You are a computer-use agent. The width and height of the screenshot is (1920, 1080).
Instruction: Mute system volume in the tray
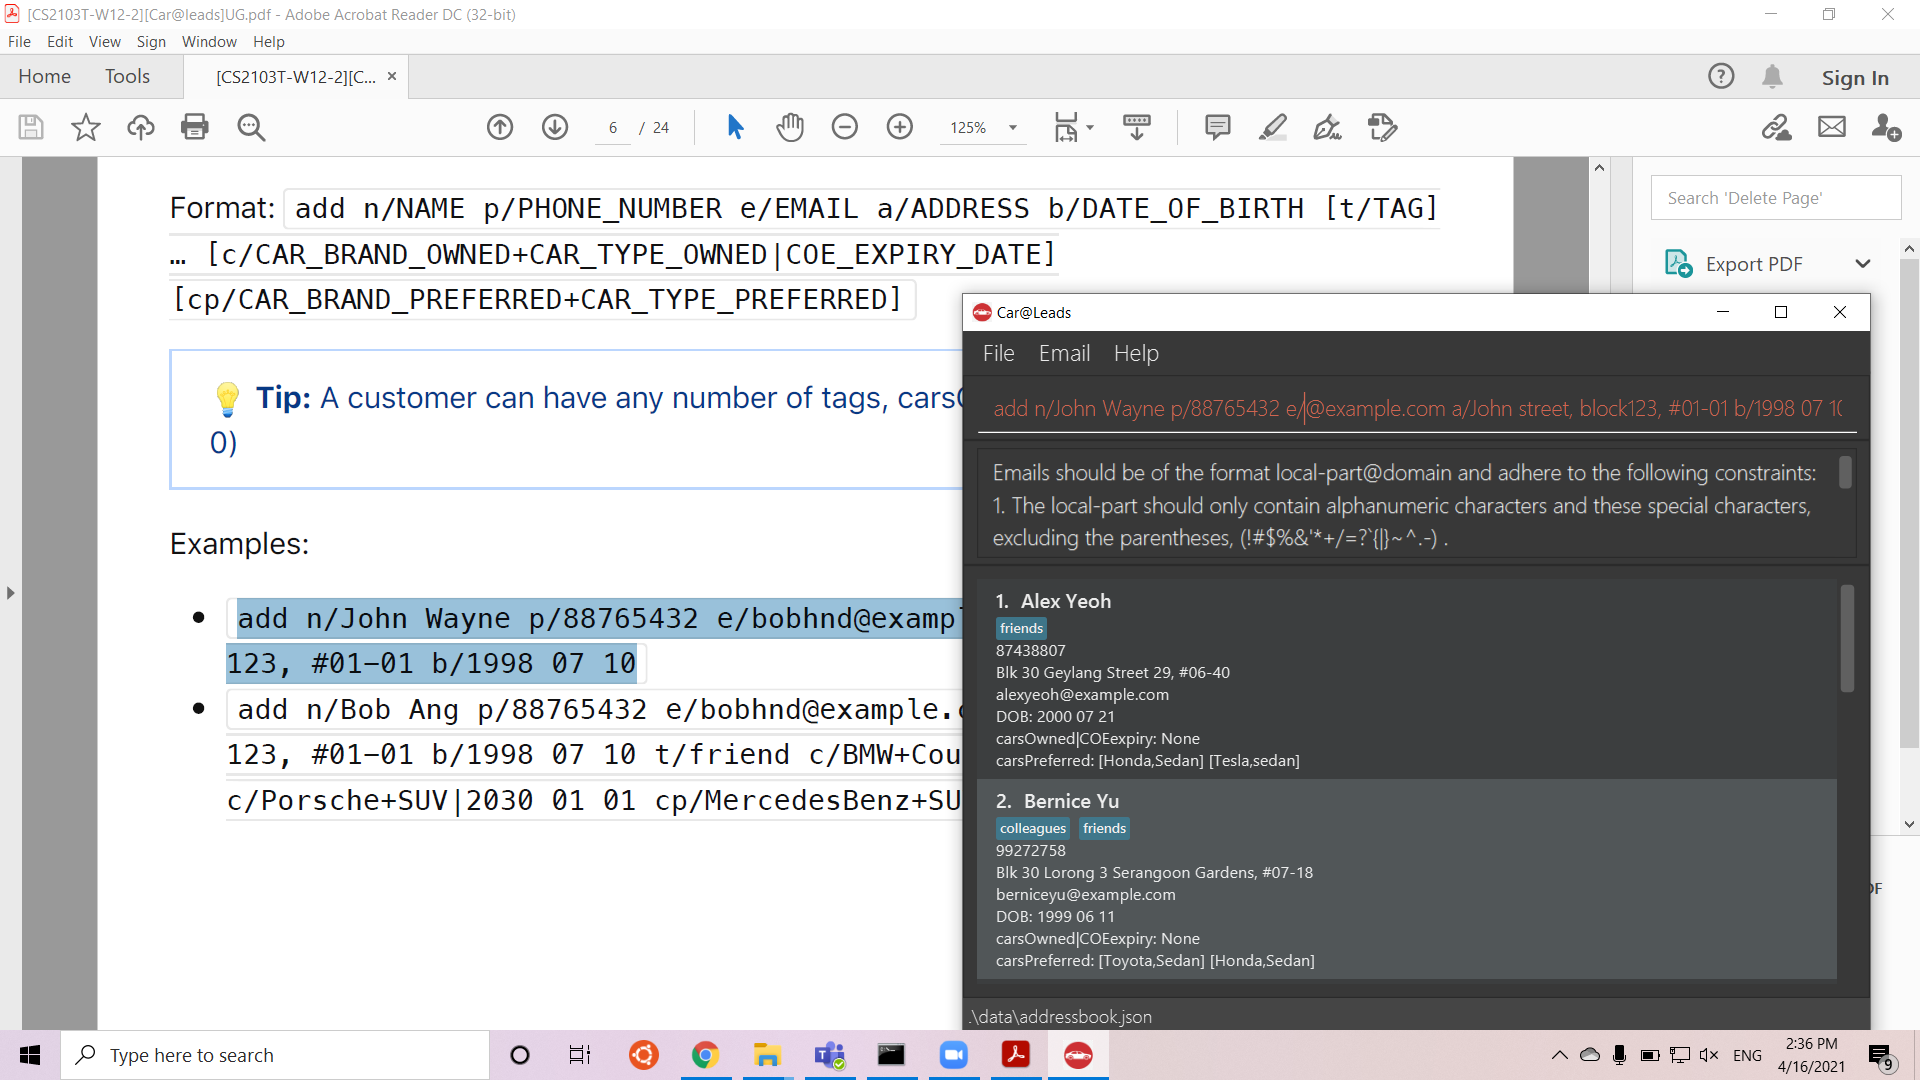pyautogui.click(x=1709, y=1054)
